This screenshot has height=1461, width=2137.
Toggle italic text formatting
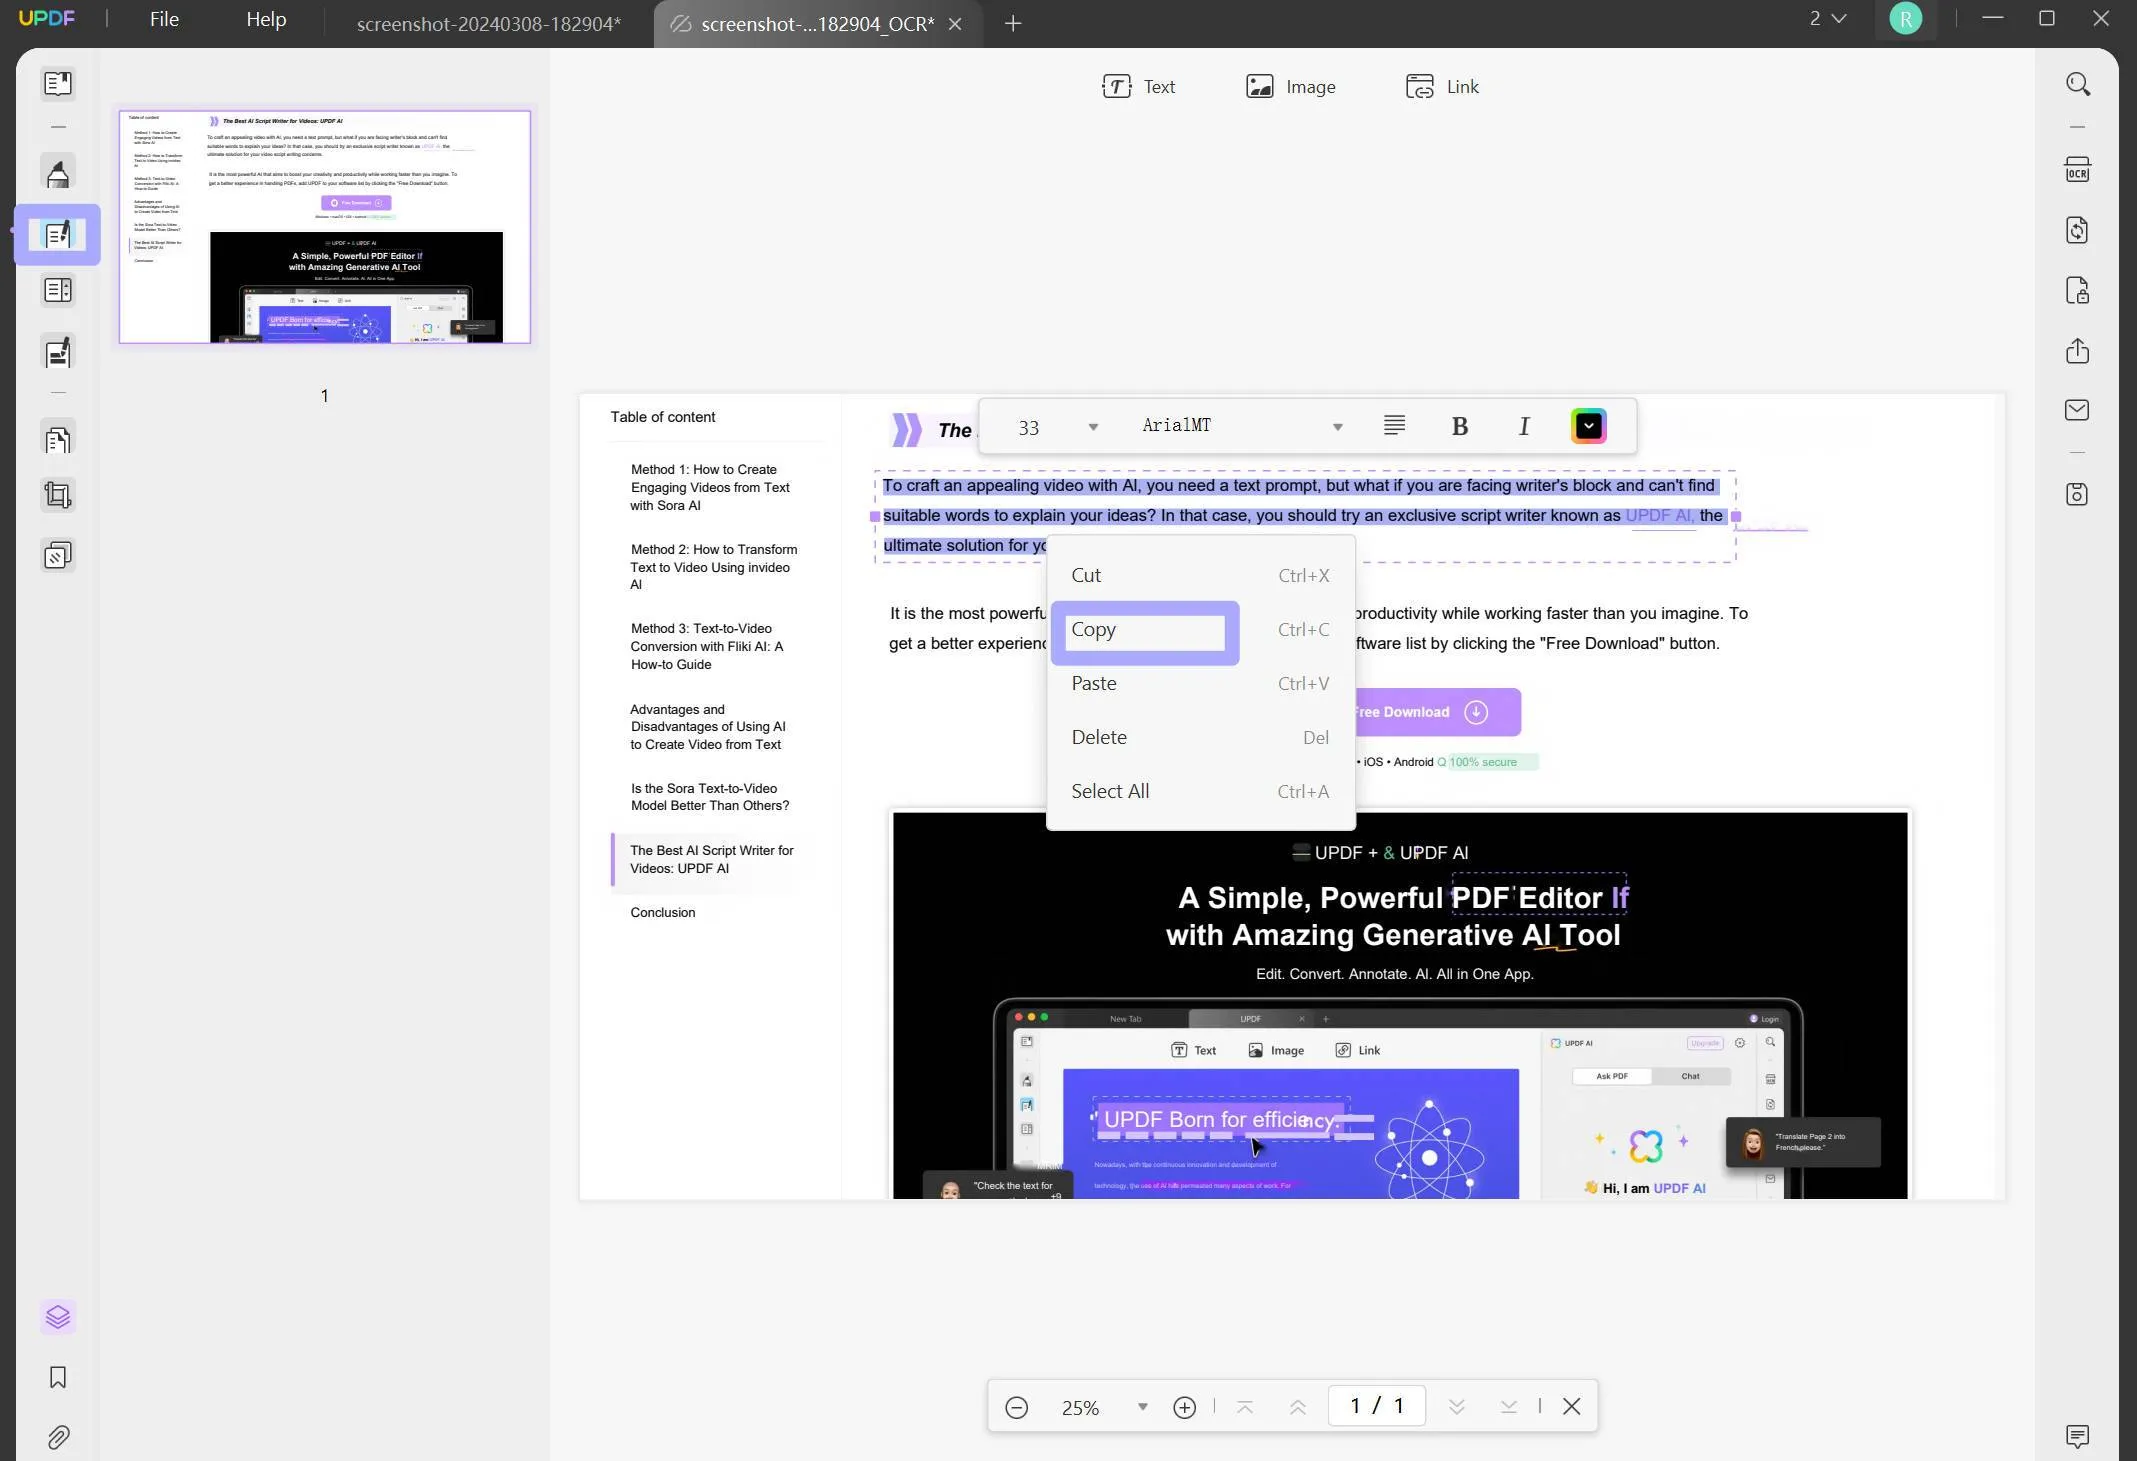click(1523, 427)
